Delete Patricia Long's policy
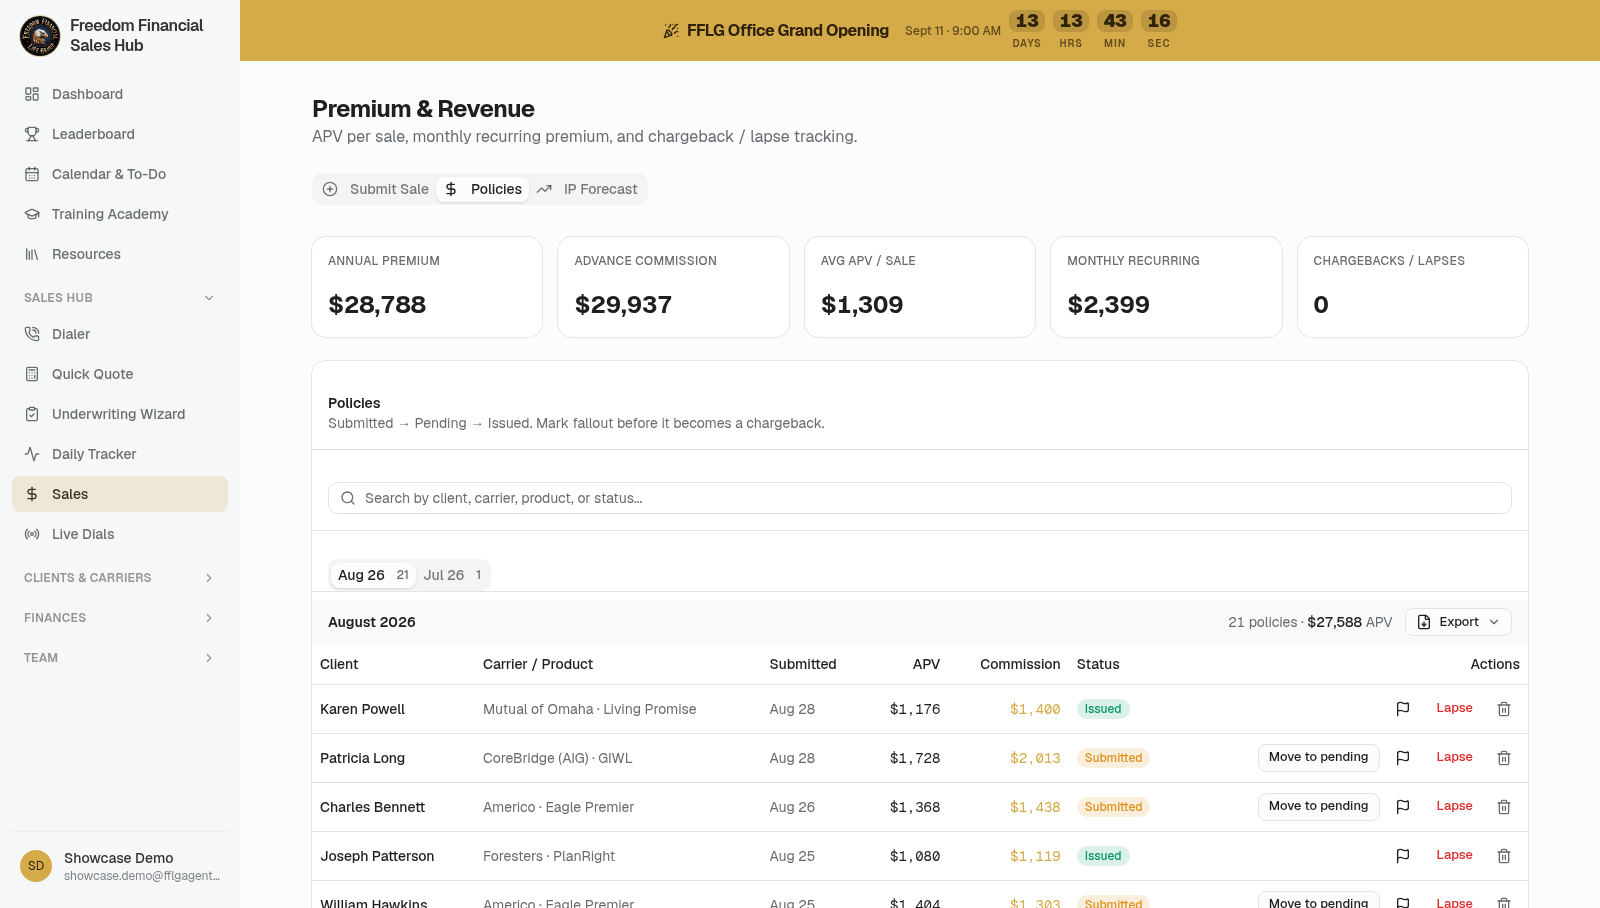 (1504, 758)
